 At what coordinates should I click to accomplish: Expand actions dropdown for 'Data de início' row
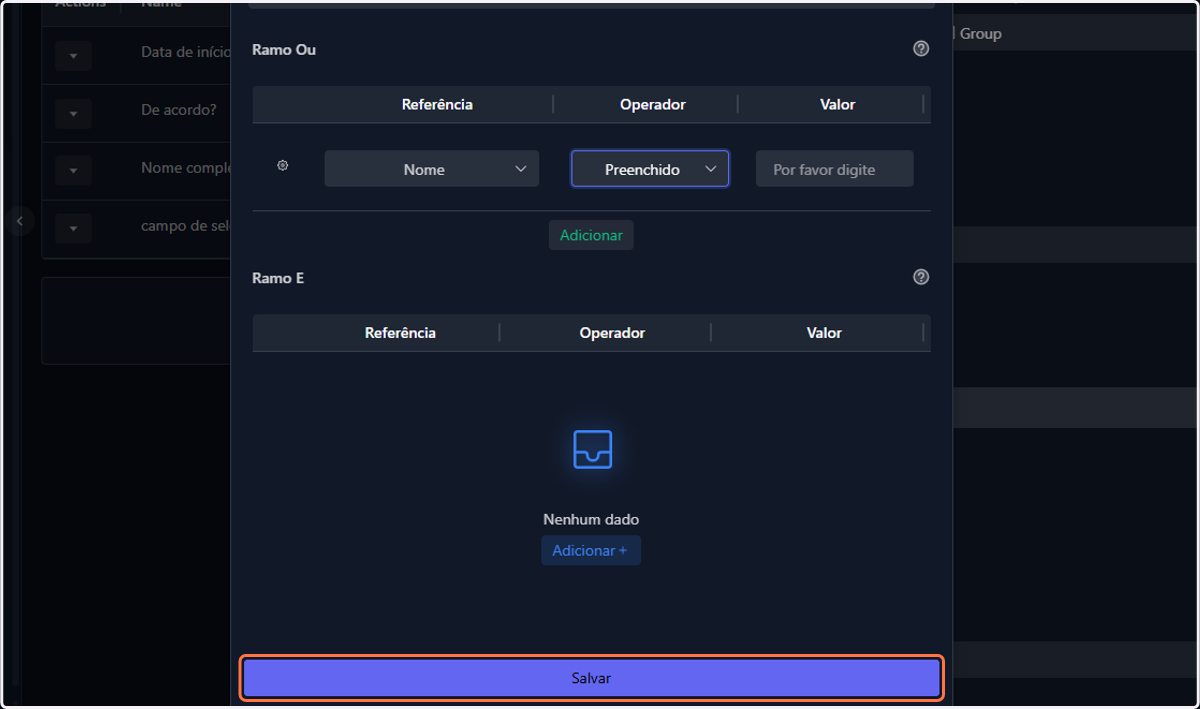pyautogui.click(x=74, y=56)
